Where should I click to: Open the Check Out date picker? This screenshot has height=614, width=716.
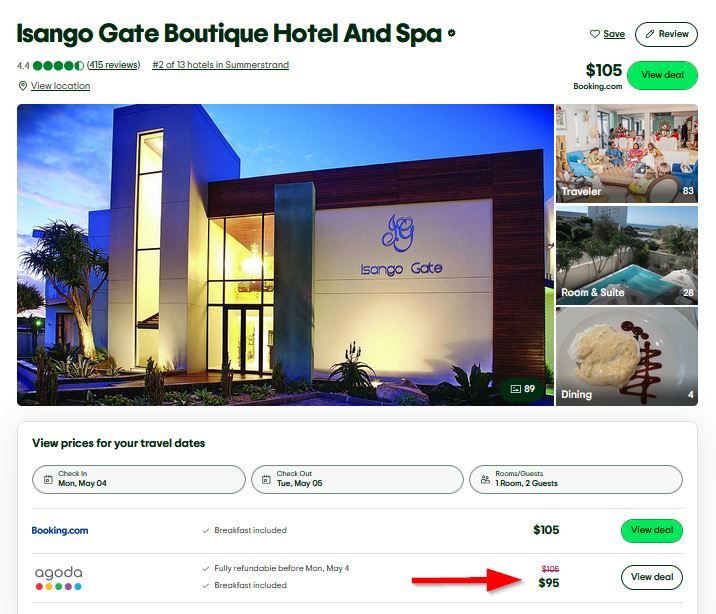[x=357, y=479]
